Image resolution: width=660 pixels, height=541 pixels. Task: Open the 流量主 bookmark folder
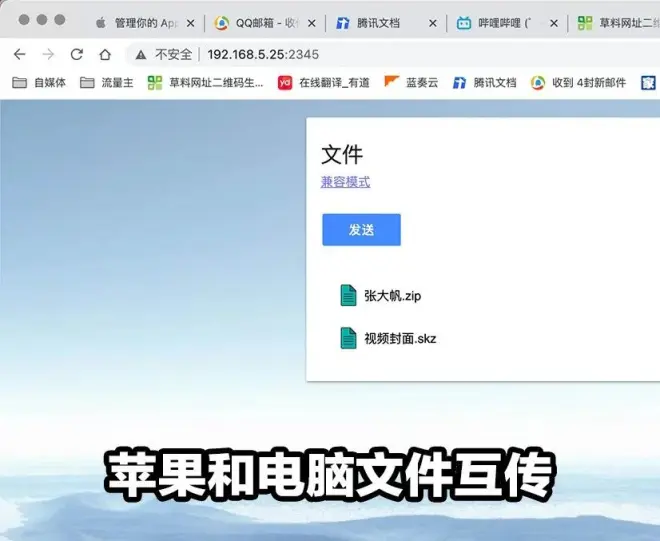107,83
